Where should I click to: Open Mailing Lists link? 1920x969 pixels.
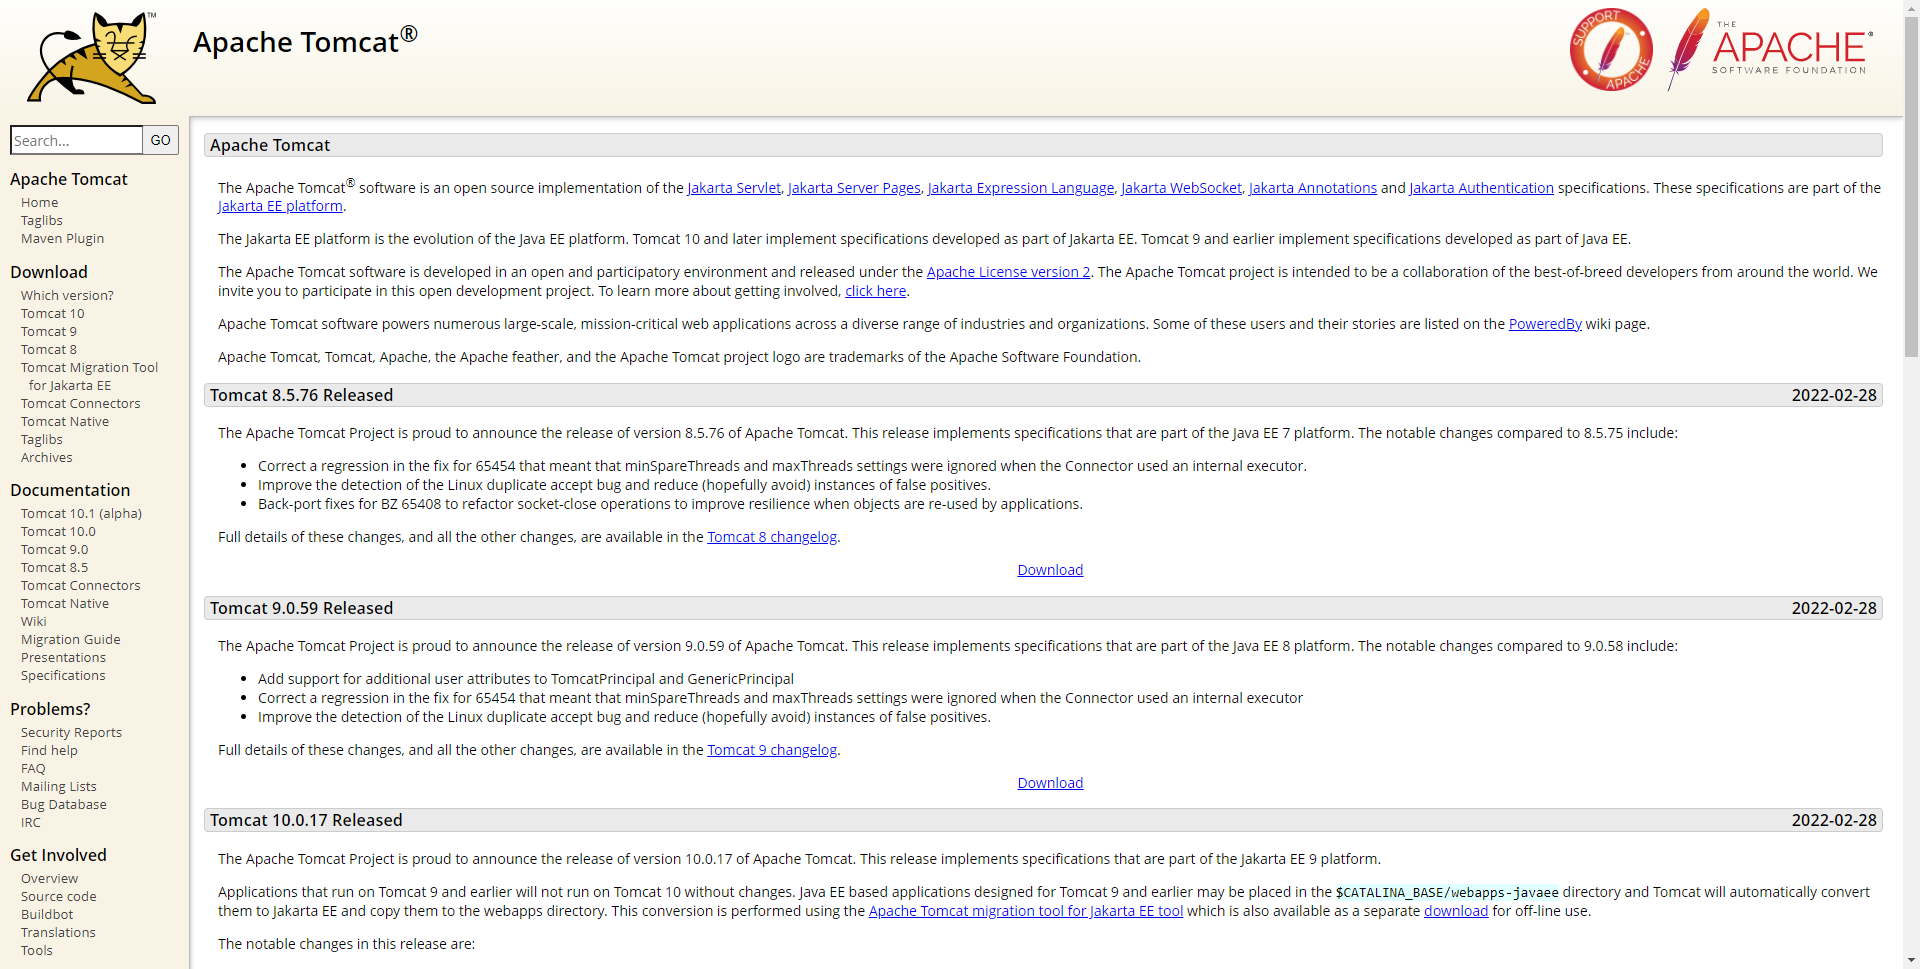coord(58,786)
